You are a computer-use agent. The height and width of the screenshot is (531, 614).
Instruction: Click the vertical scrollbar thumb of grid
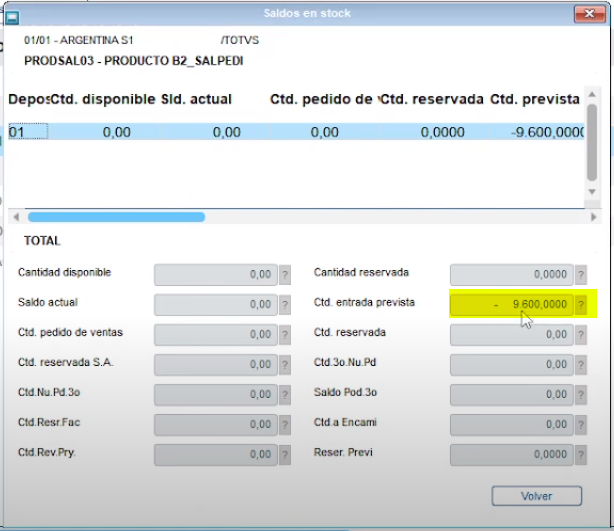(x=592, y=143)
